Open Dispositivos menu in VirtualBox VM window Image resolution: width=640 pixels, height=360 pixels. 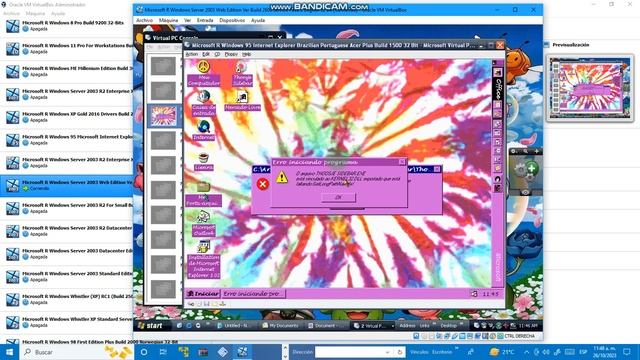[232, 20]
